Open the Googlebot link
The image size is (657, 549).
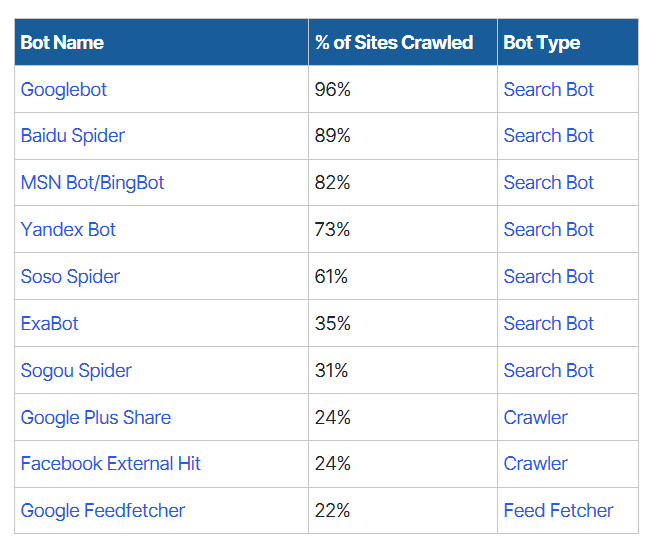64,90
